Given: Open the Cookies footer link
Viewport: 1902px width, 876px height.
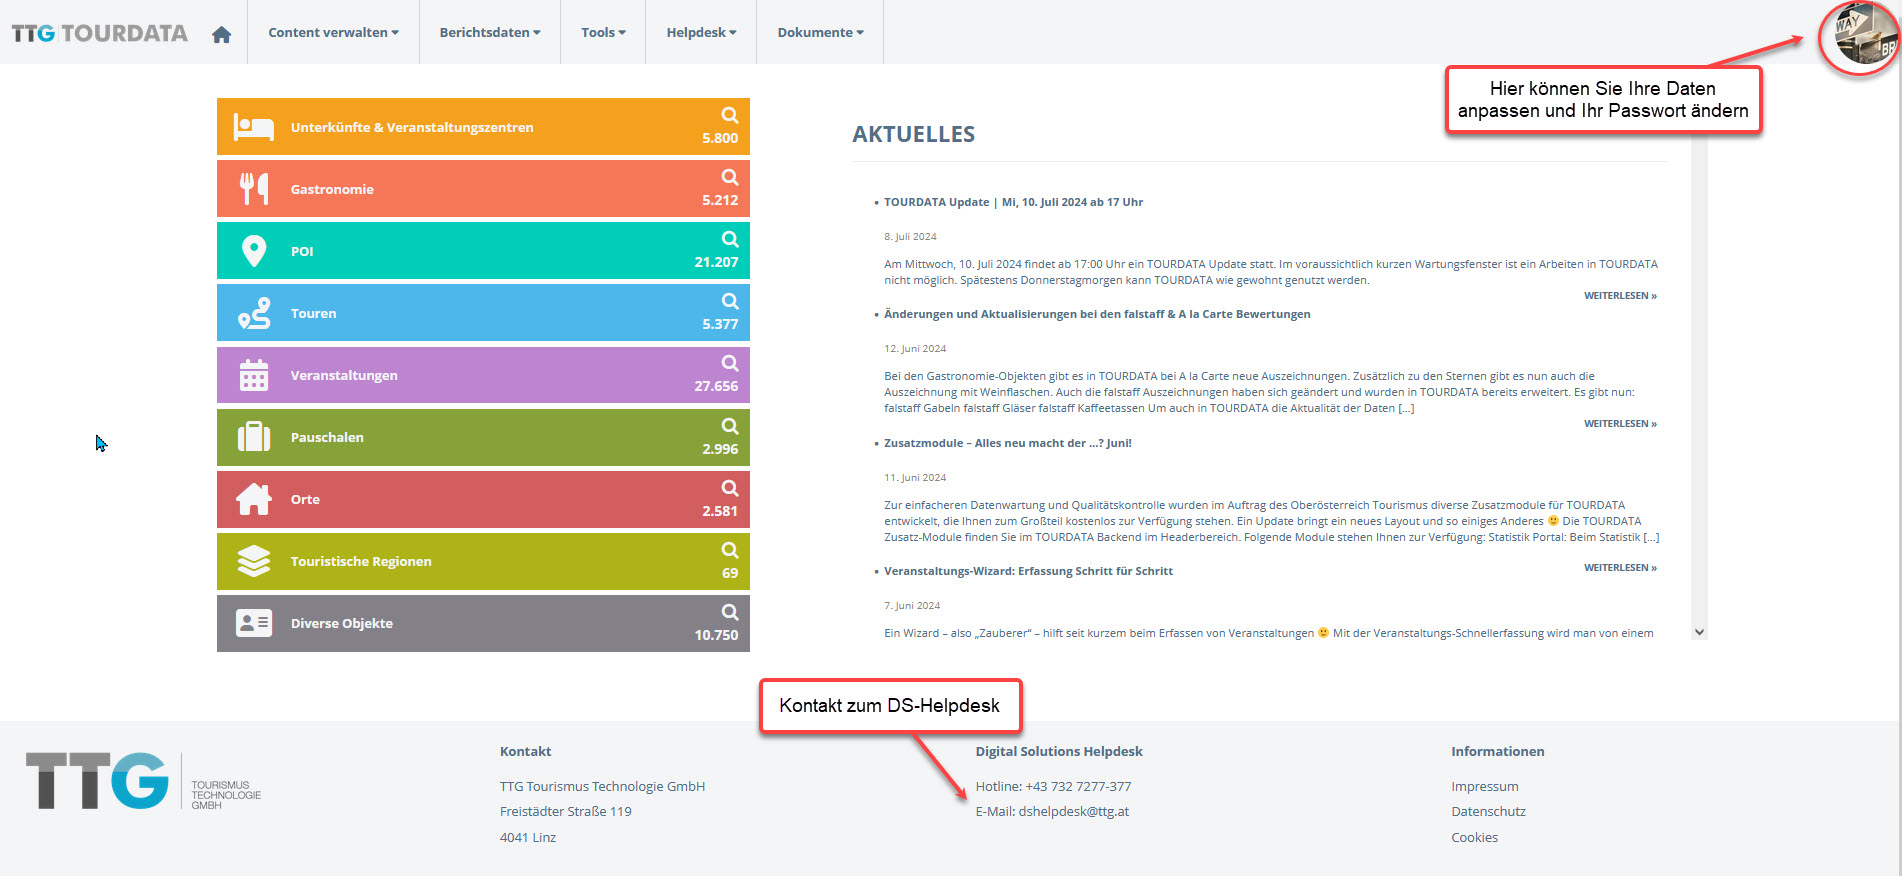Looking at the screenshot, I should [1475, 838].
